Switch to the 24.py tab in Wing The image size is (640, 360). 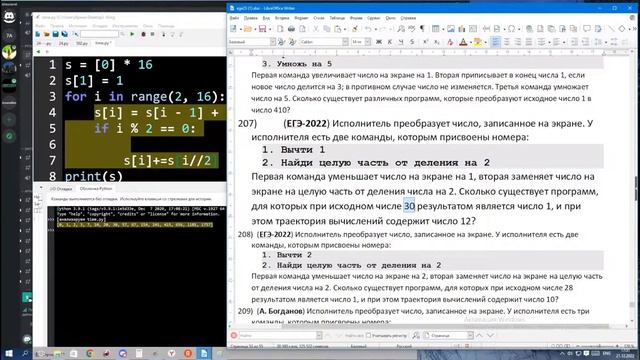[x=63, y=43]
